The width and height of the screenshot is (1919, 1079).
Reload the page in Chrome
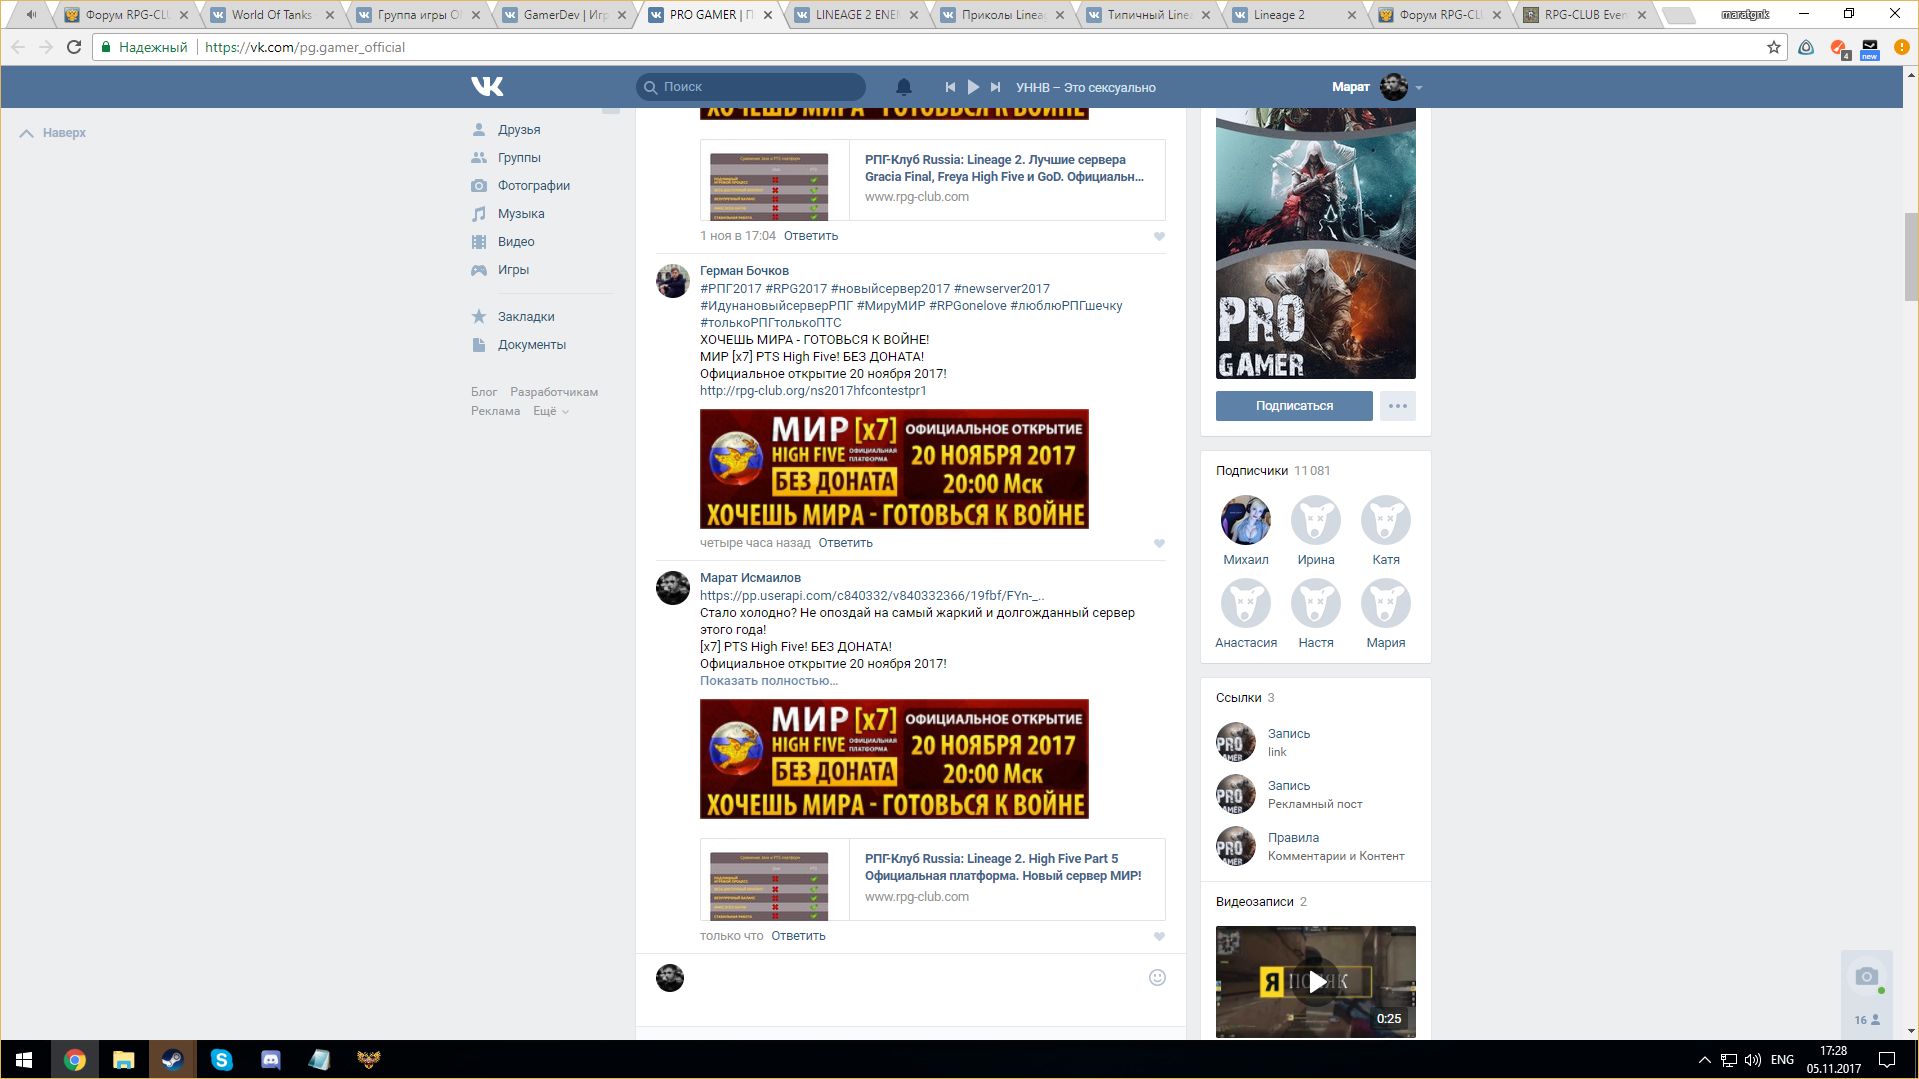tap(74, 47)
